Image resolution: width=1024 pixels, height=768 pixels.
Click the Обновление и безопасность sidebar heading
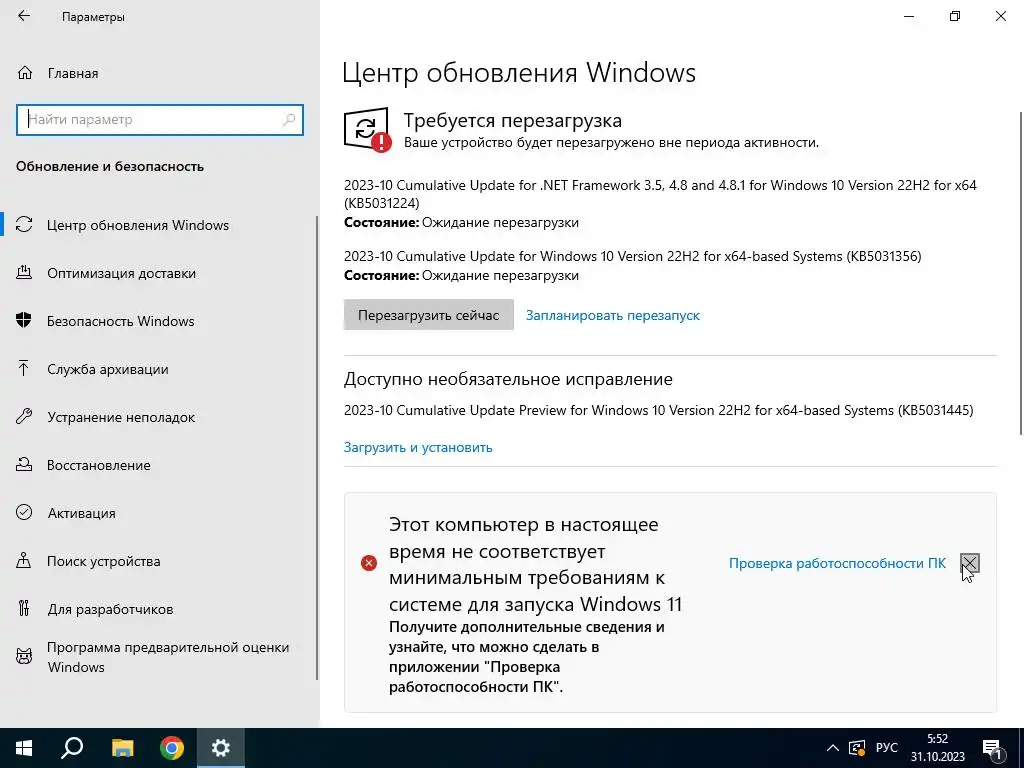click(110, 167)
